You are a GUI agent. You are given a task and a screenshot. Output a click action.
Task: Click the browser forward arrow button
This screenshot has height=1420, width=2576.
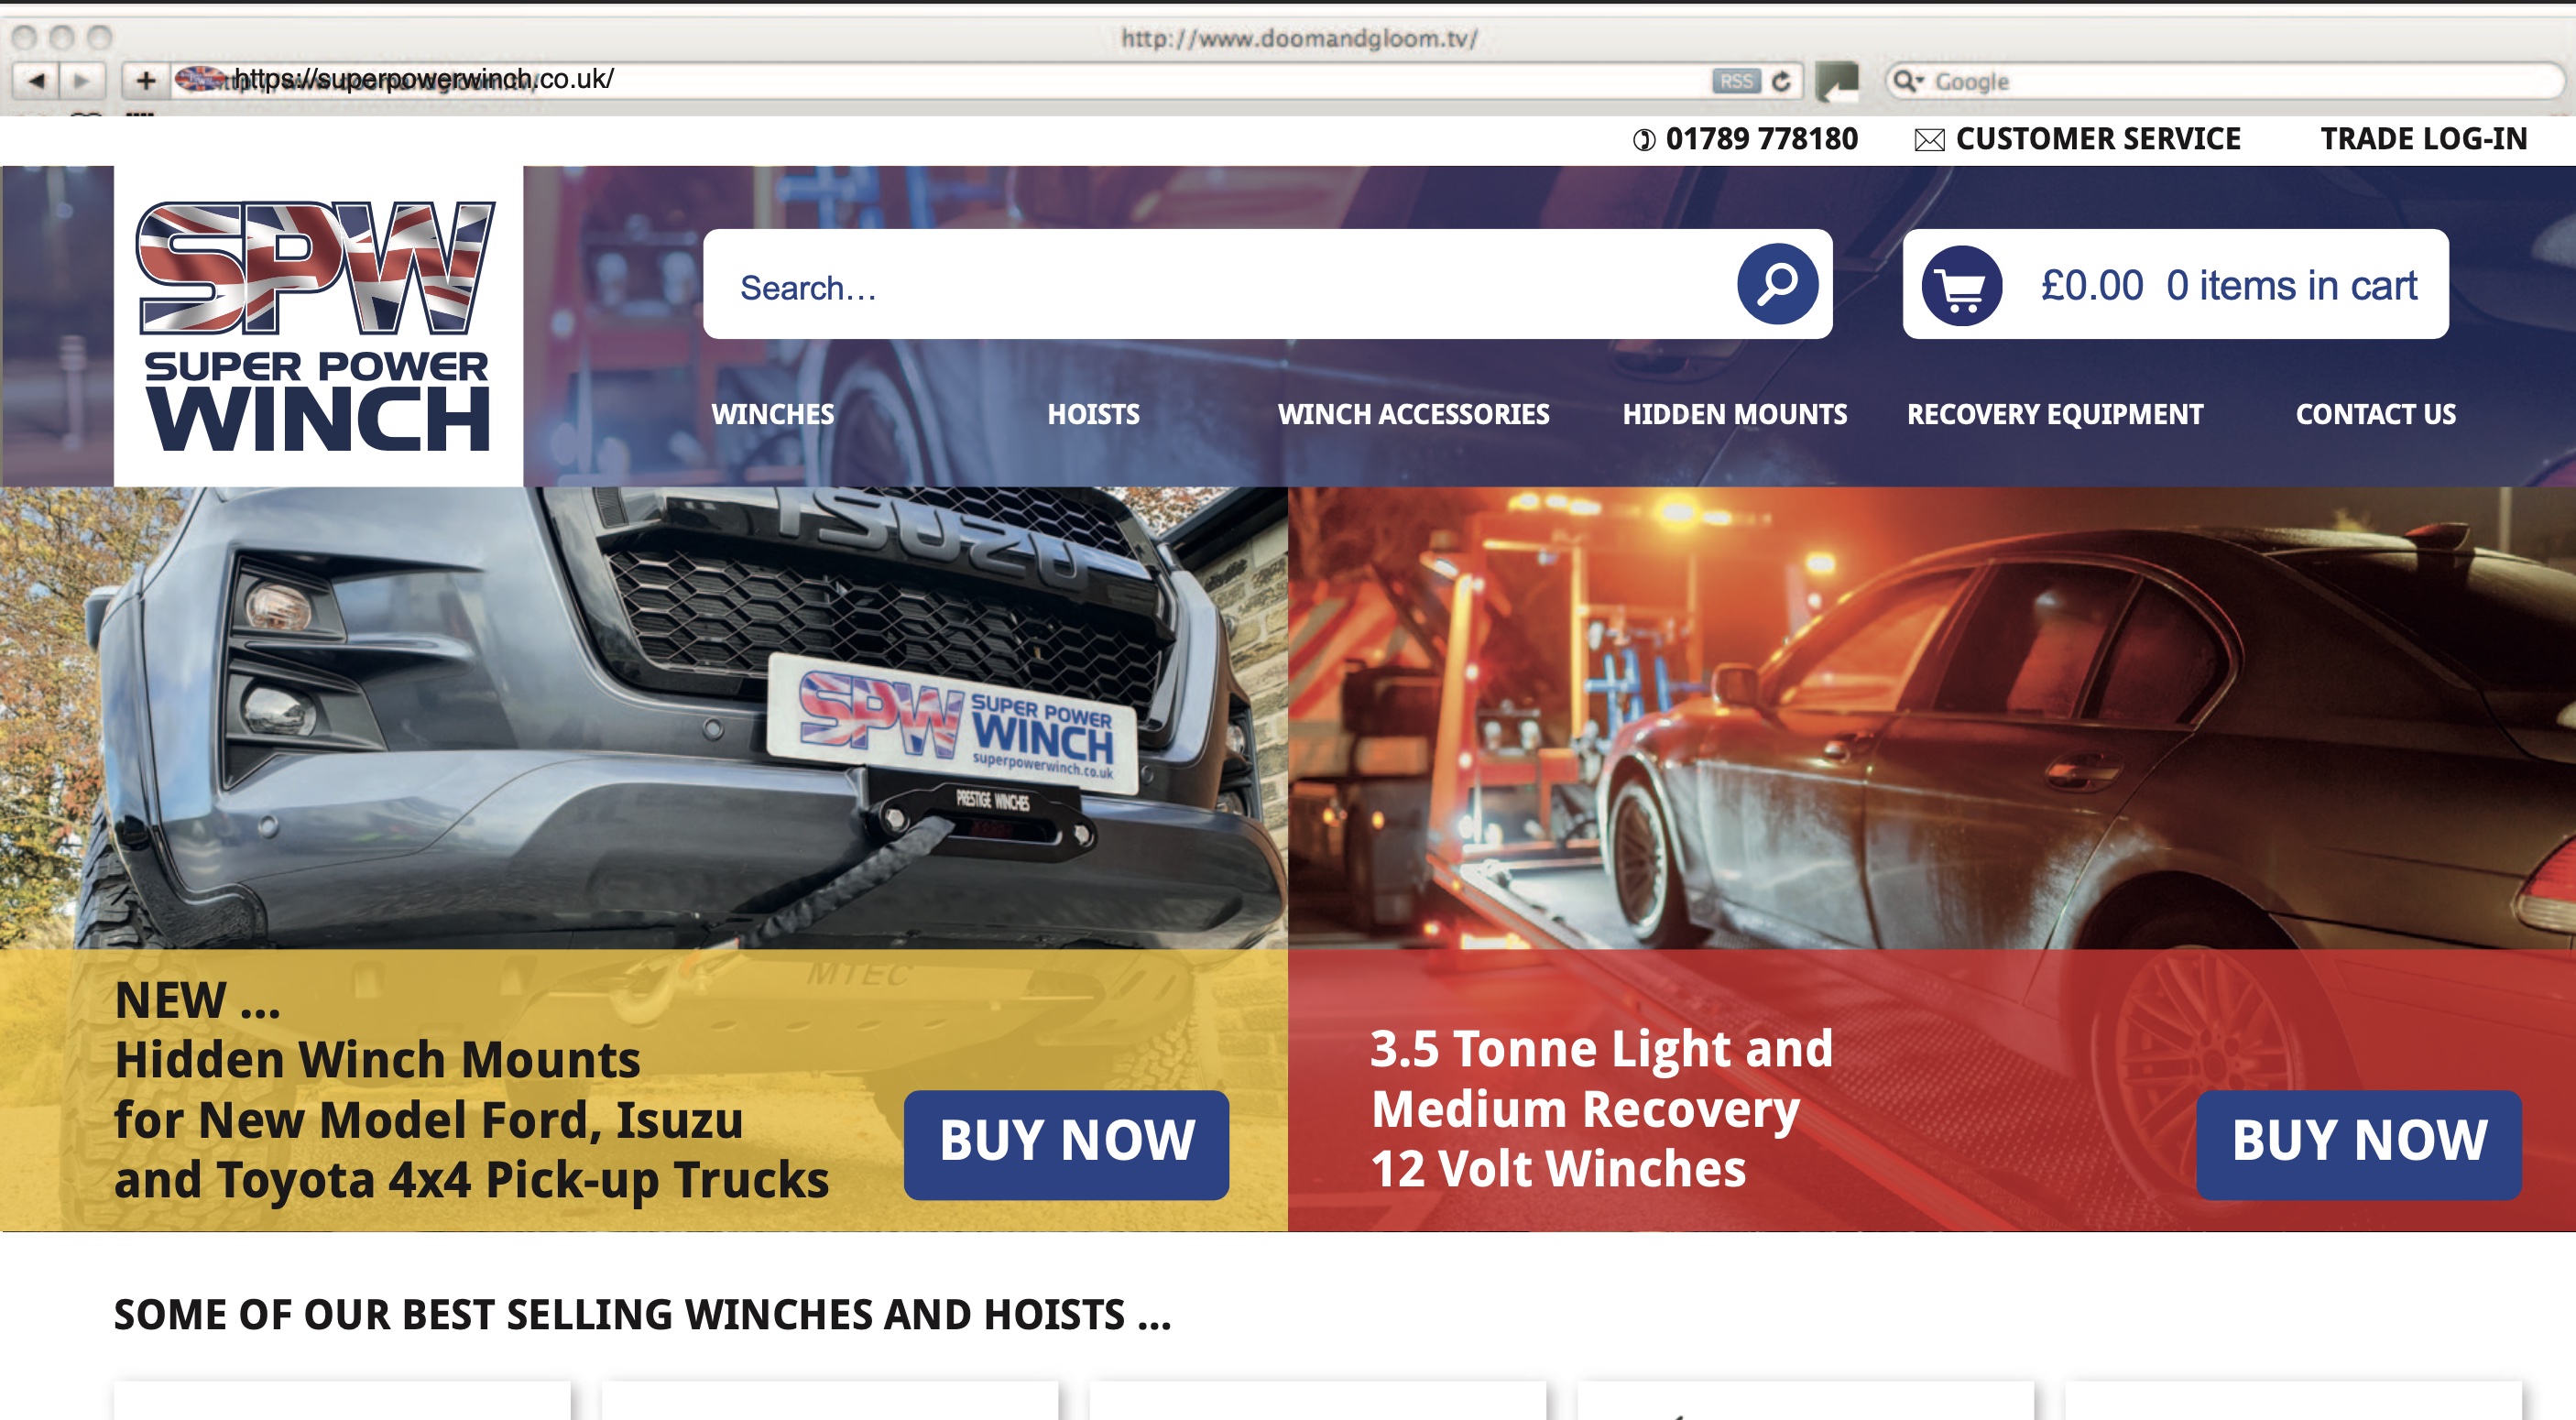[82, 80]
